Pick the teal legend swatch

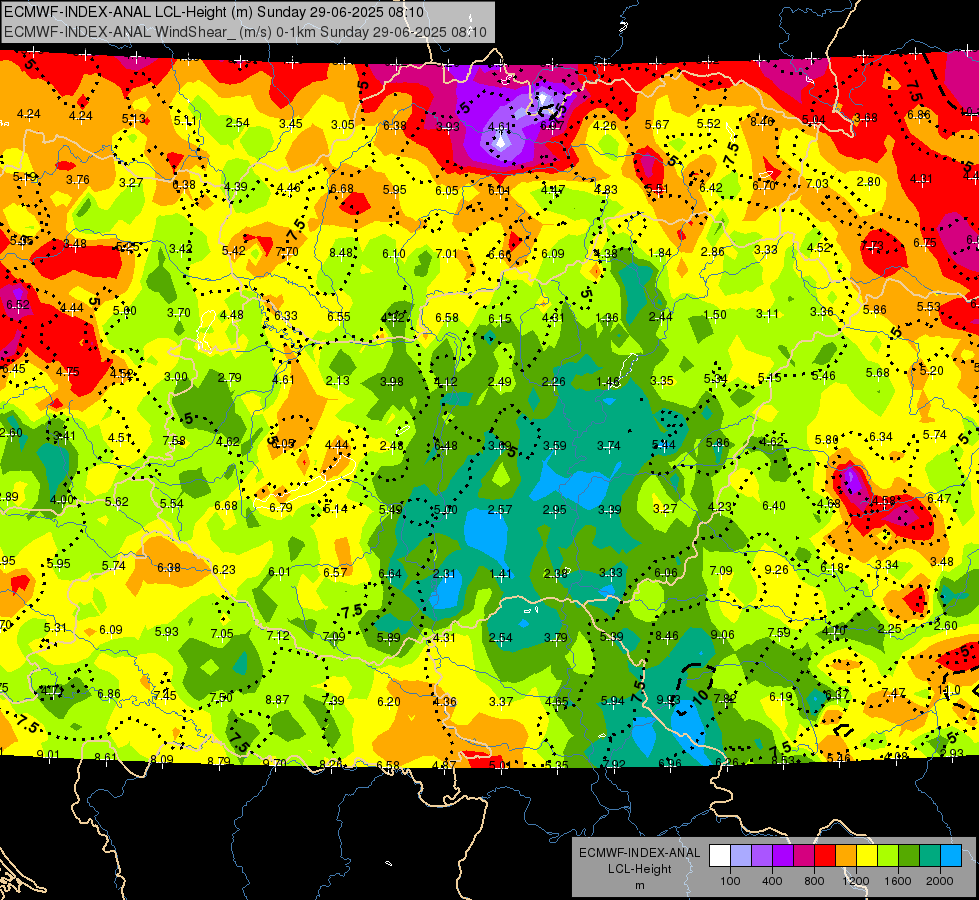point(929,856)
